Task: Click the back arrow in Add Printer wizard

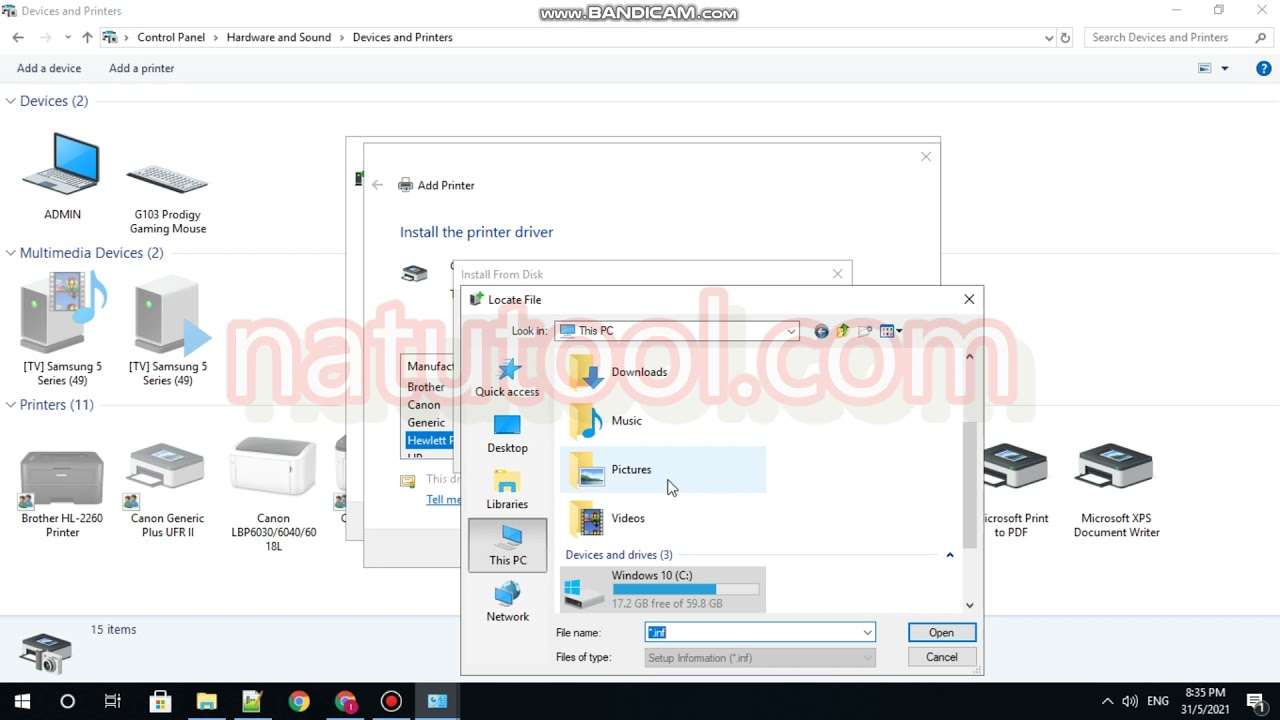Action: point(377,185)
